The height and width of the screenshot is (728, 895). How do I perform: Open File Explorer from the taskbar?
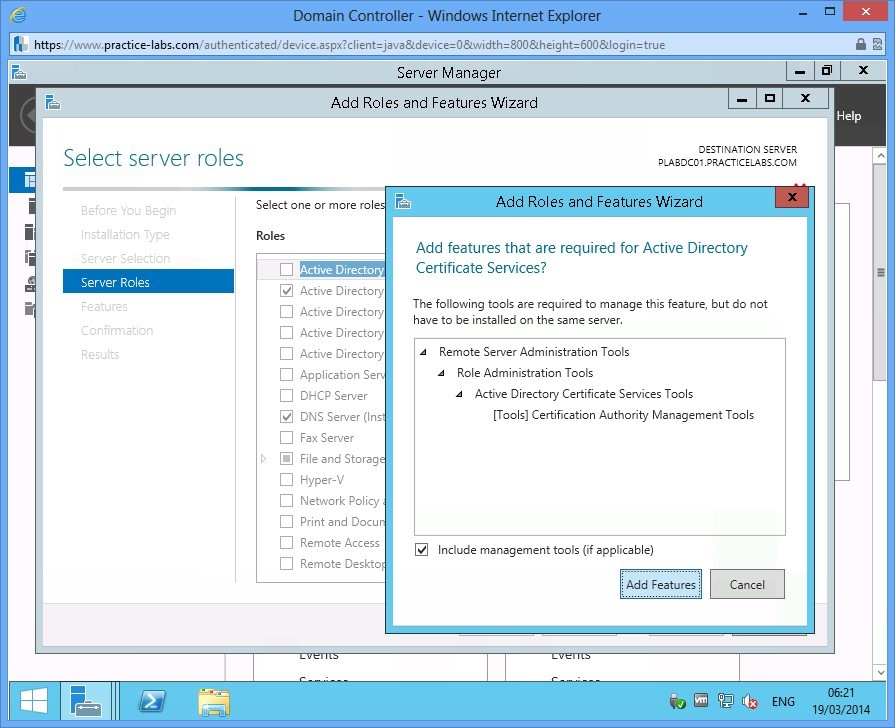click(213, 704)
